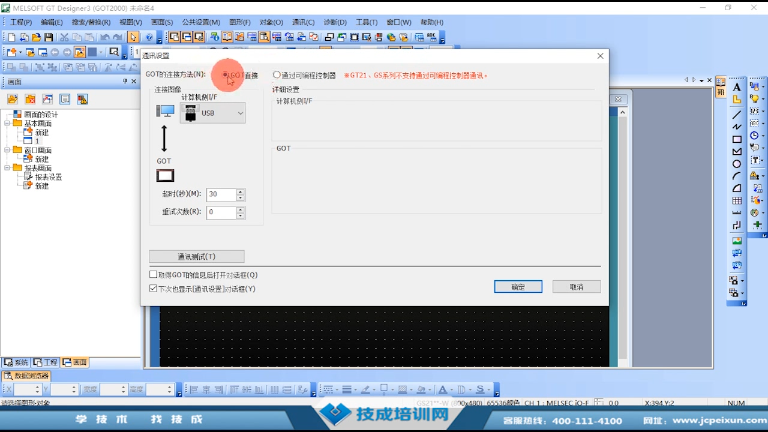Open the 工程(P) menu
The height and width of the screenshot is (432, 768).
click(21, 22)
